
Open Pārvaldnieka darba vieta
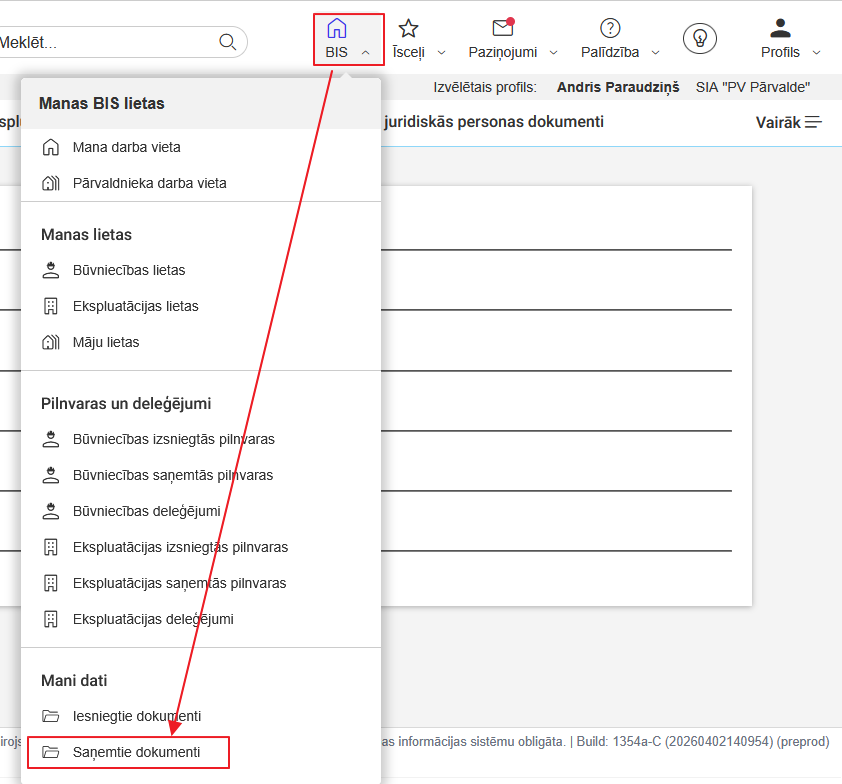coord(149,183)
